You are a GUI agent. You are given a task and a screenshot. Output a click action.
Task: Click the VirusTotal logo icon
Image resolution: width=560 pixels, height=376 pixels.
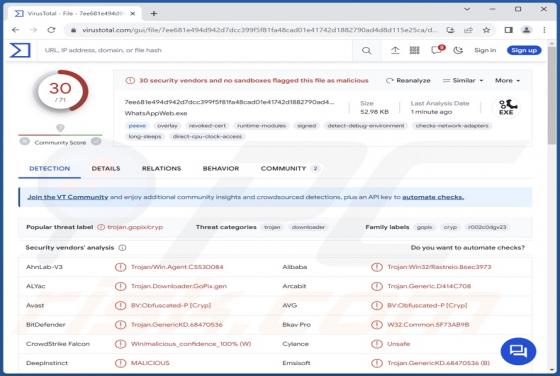click(x=20, y=50)
